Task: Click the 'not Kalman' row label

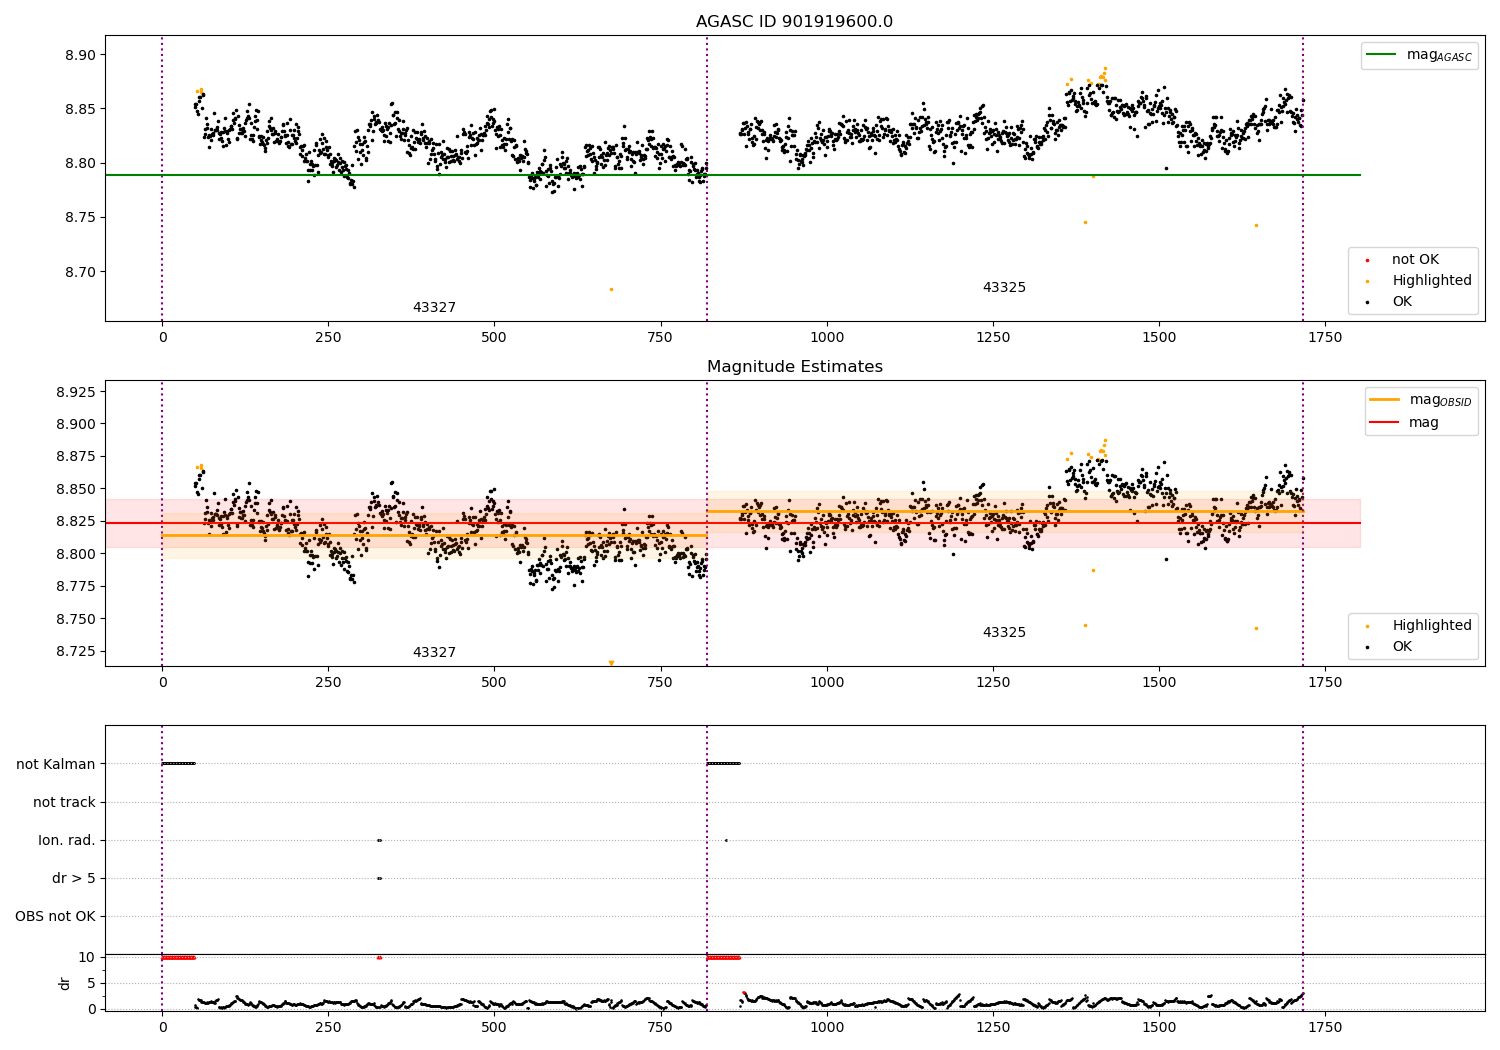Action: pyautogui.click(x=56, y=765)
